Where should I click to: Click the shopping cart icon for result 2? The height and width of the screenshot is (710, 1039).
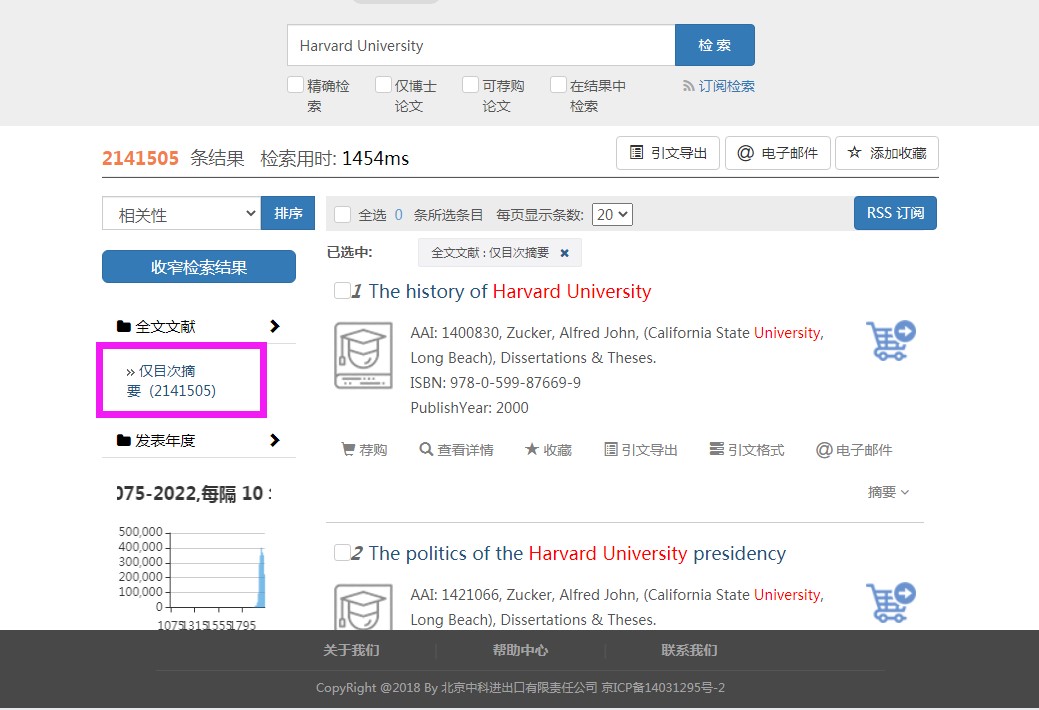(891, 603)
